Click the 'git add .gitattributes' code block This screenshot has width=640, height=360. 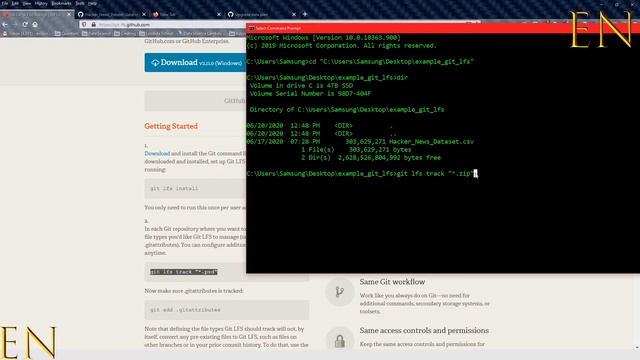[227, 310]
